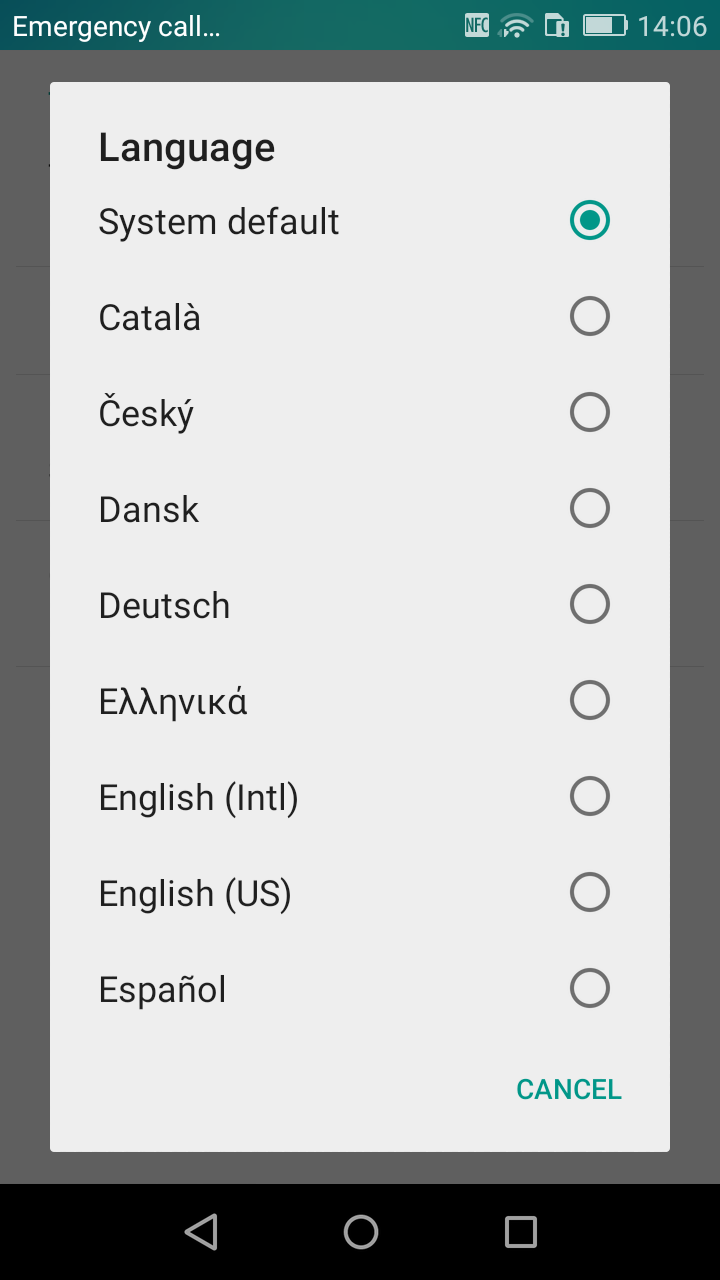
Task: Open Recent apps square icon
Action: pos(520,1232)
